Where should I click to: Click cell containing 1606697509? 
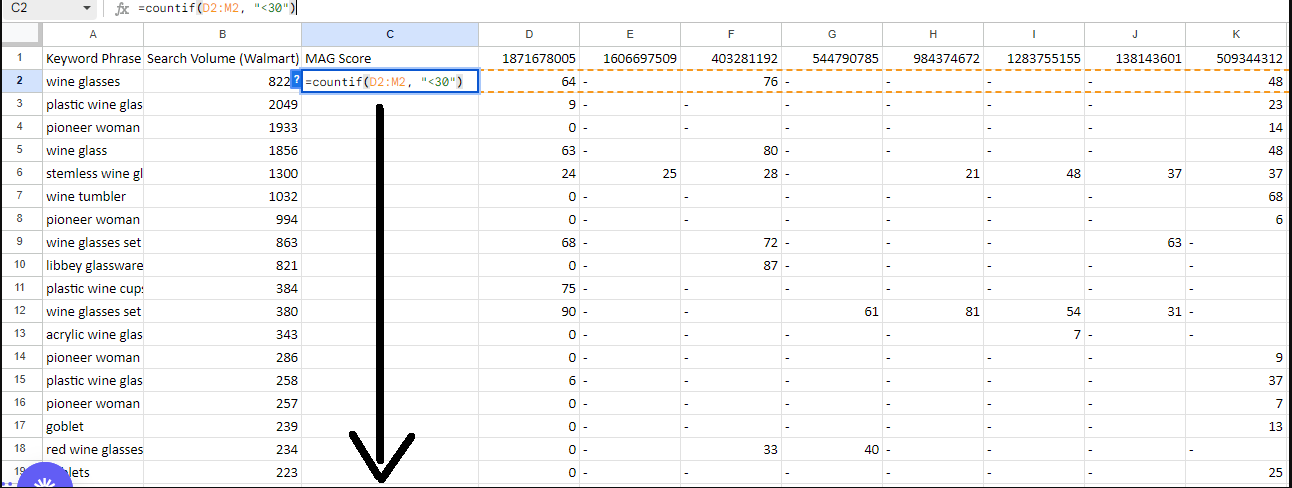630,58
